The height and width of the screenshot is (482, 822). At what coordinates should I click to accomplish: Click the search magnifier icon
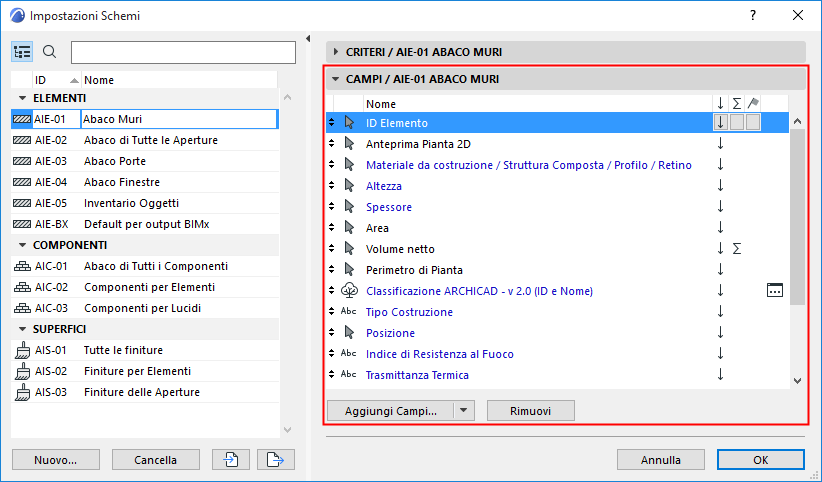tap(50, 52)
